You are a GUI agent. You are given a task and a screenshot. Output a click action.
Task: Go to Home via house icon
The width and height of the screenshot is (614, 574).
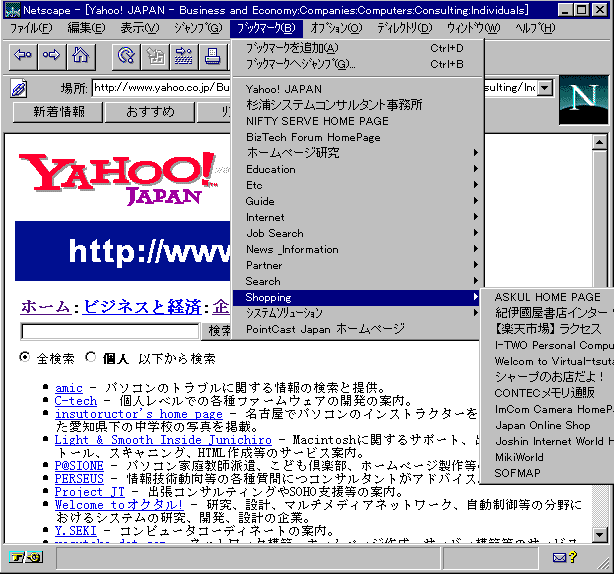pos(80,55)
